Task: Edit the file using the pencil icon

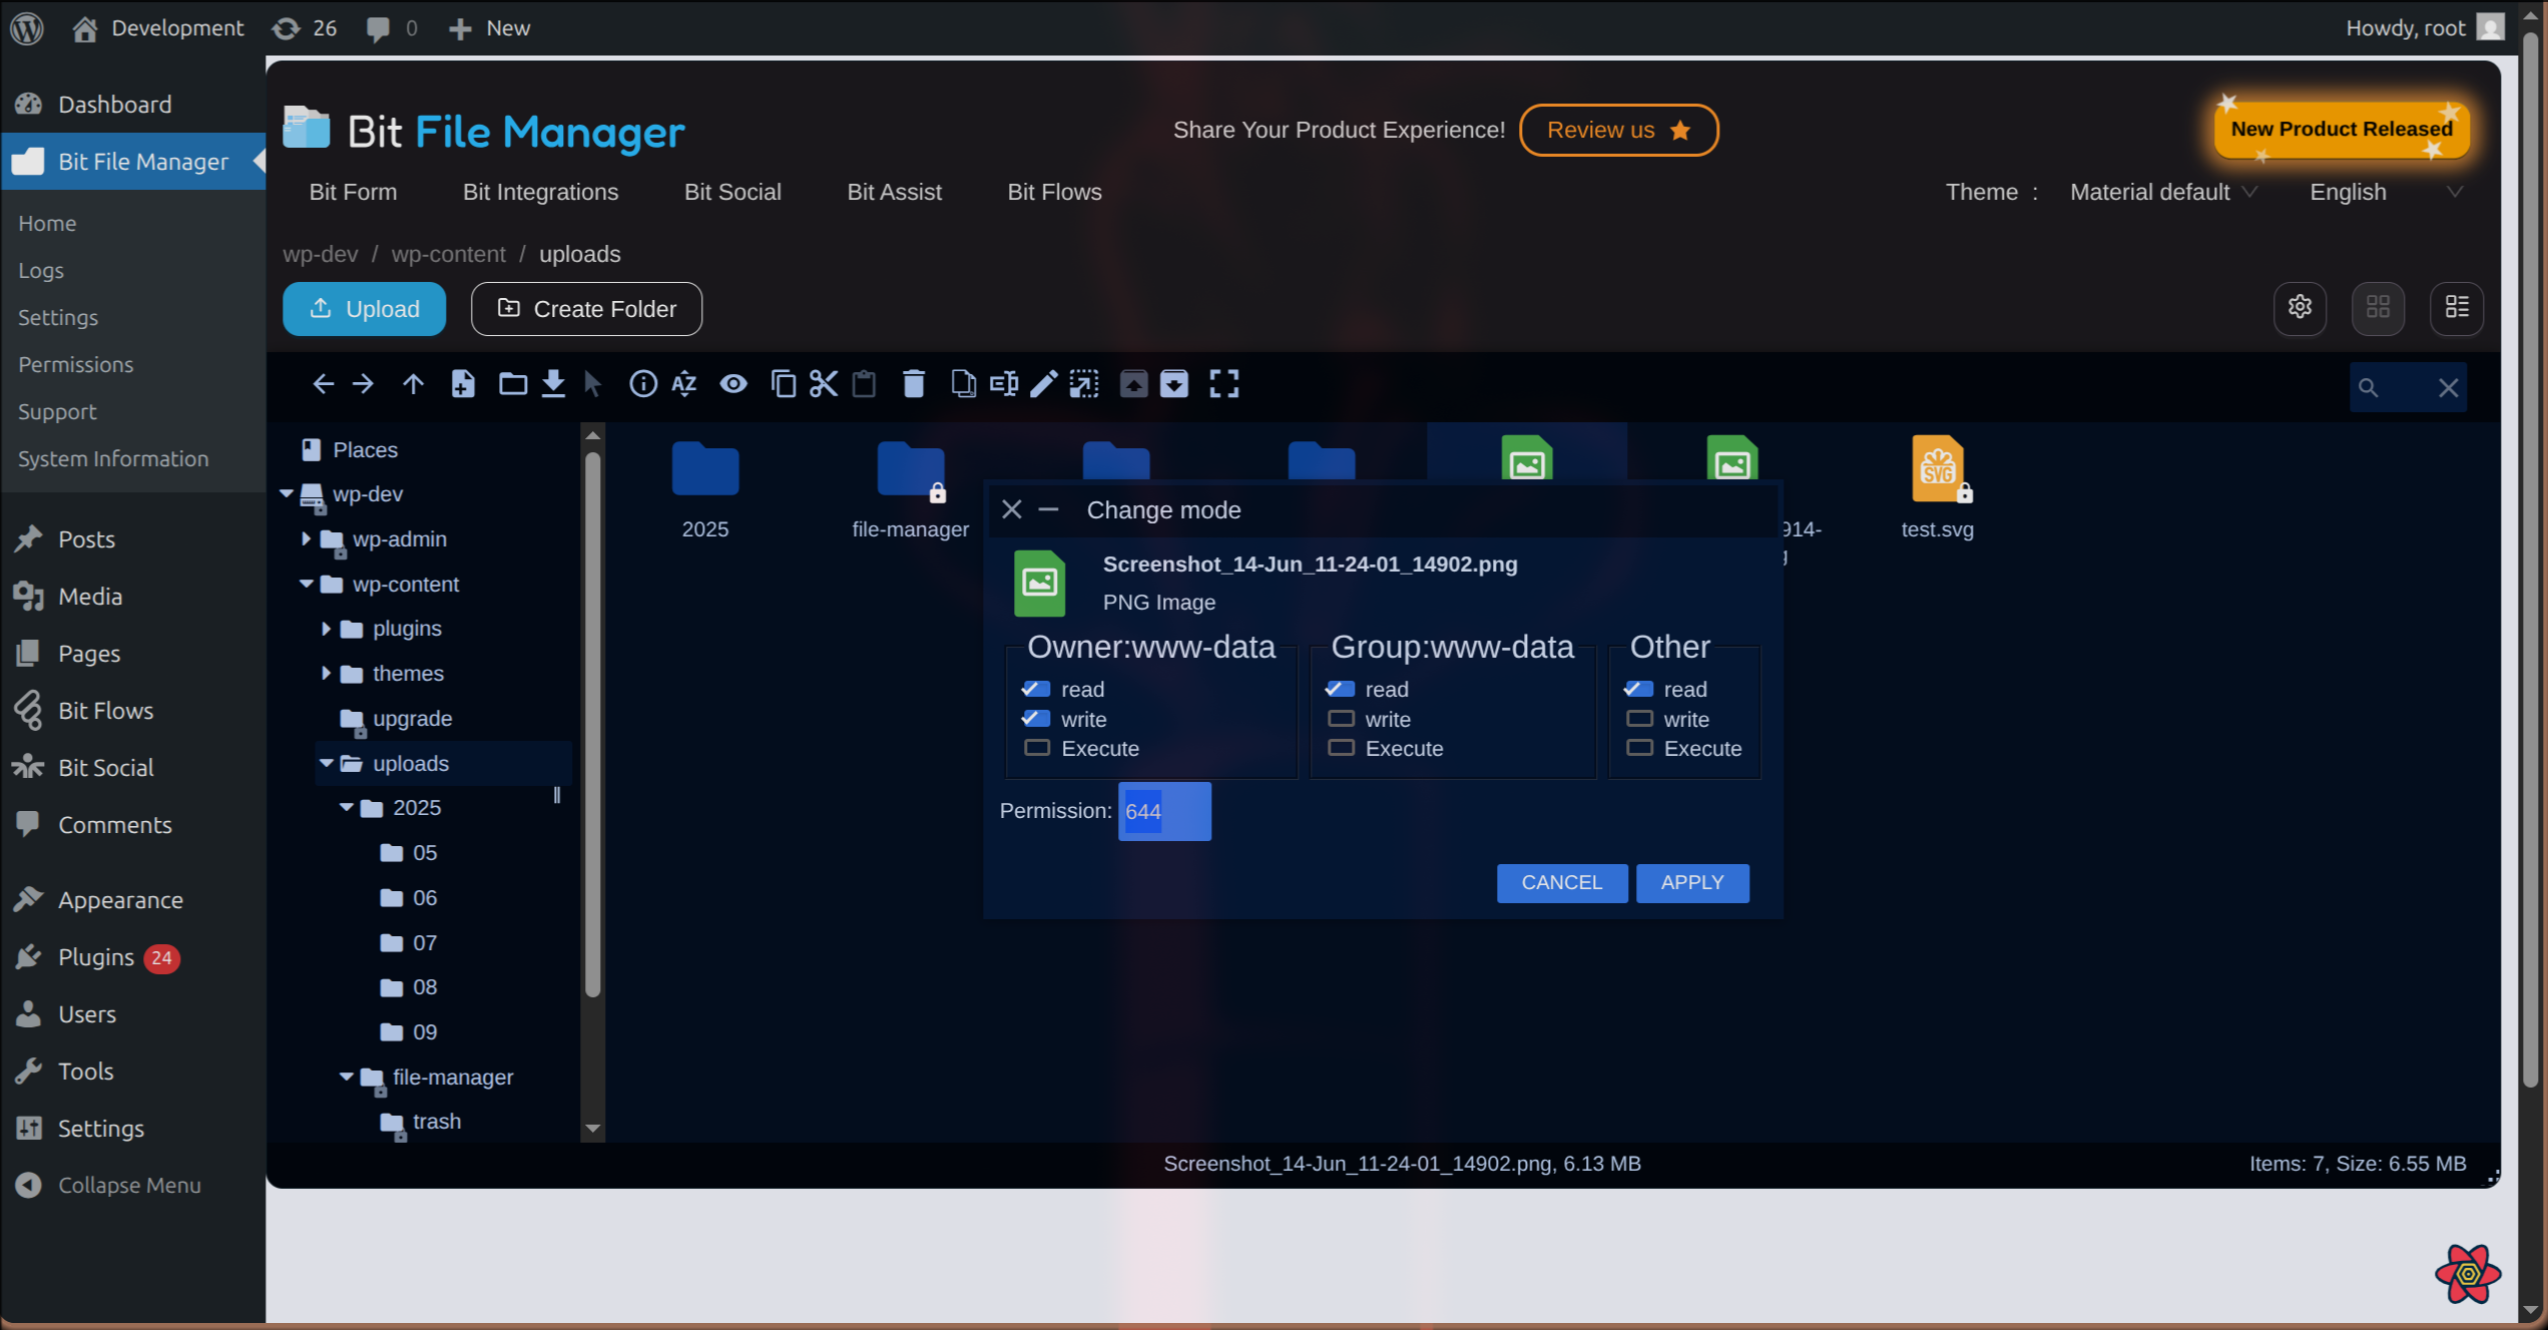Action: 1044,383
